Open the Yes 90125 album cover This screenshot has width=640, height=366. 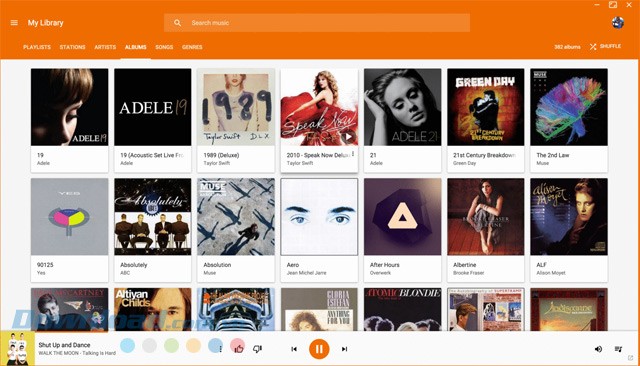[x=69, y=217]
